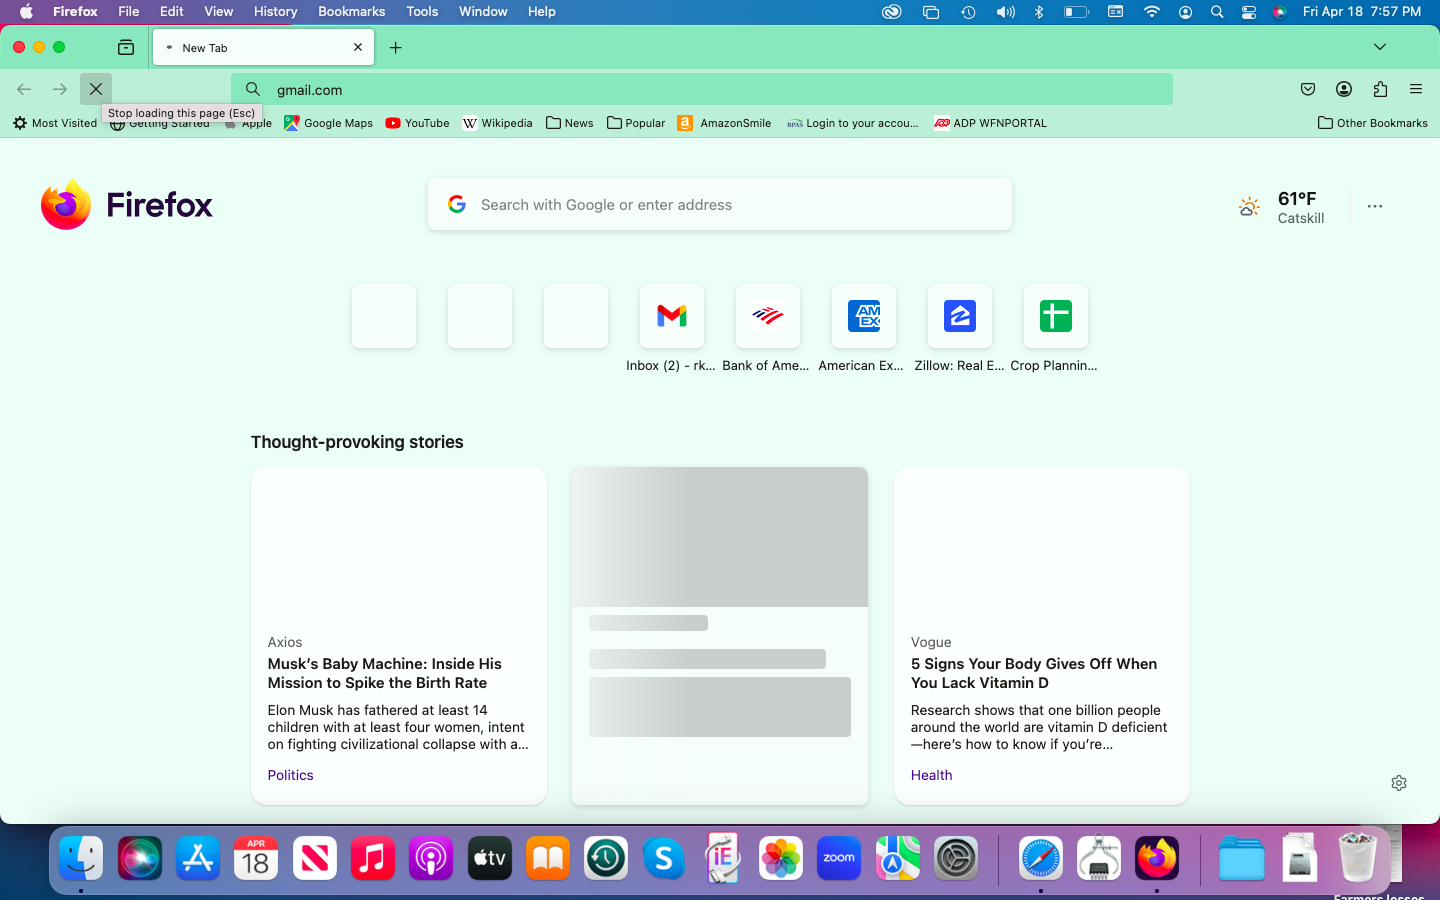
Task: Open weather options three-dot menu
Action: pyautogui.click(x=1375, y=206)
